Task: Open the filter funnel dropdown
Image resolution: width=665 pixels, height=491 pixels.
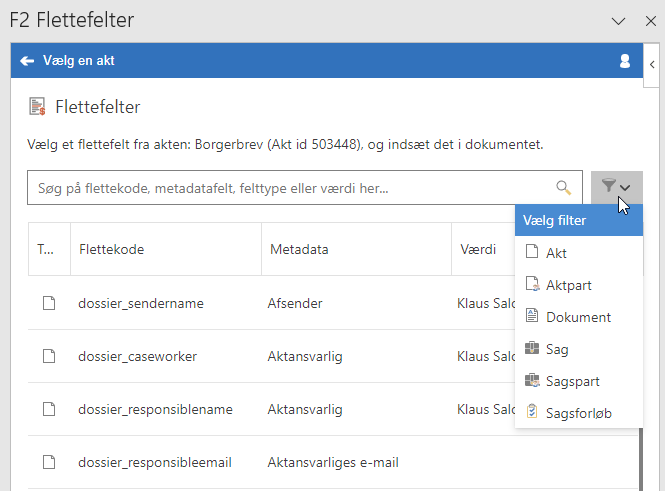Action: [616, 187]
